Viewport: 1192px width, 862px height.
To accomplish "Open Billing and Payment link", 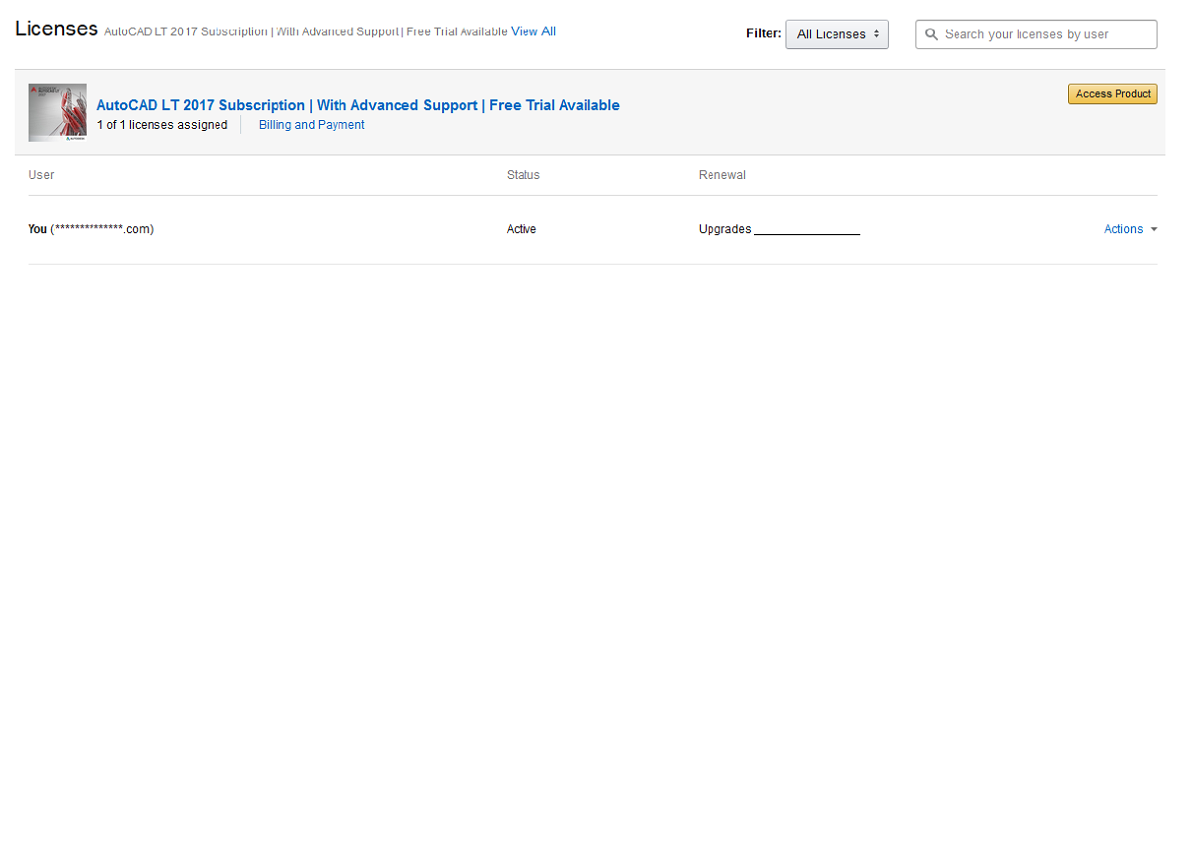I will coord(311,125).
